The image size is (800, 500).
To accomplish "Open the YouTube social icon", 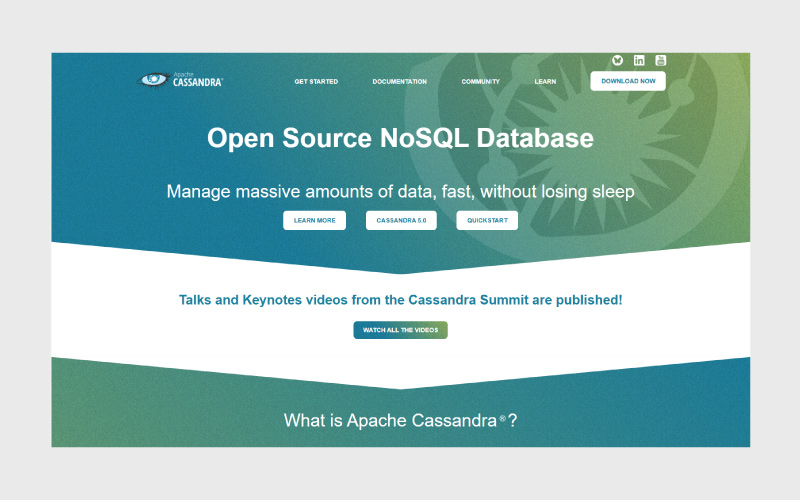I will point(660,60).
